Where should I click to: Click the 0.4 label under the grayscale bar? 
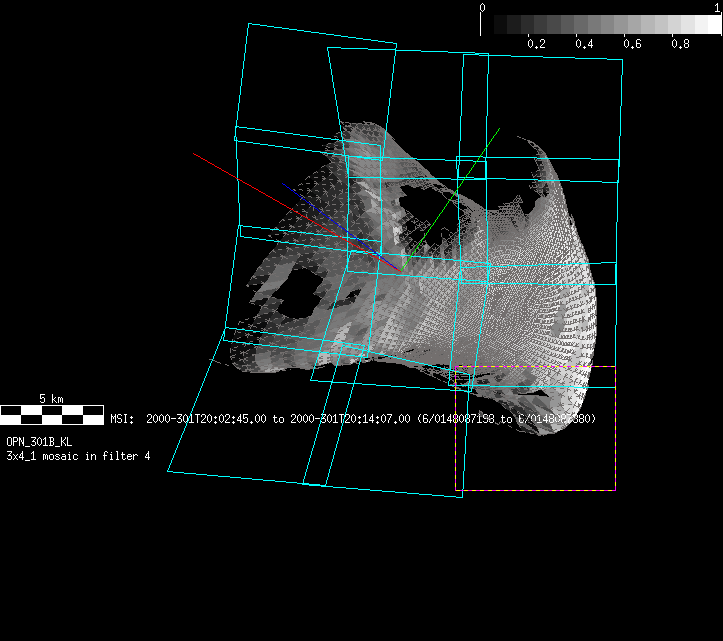pos(584,44)
